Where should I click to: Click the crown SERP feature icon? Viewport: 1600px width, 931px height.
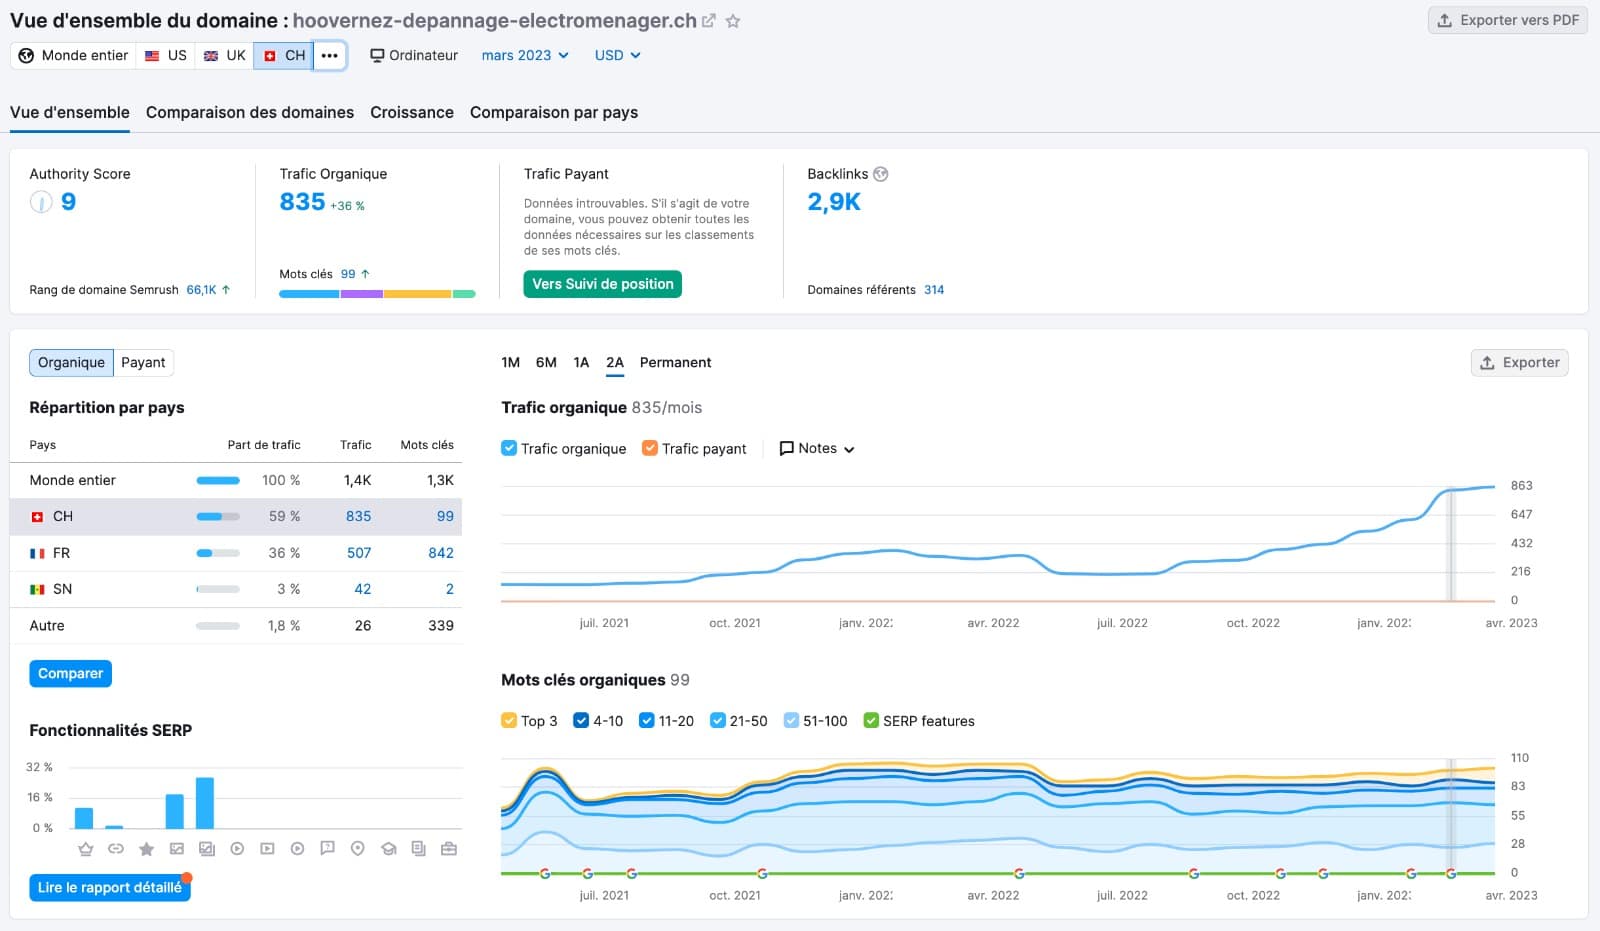click(86, 849)
